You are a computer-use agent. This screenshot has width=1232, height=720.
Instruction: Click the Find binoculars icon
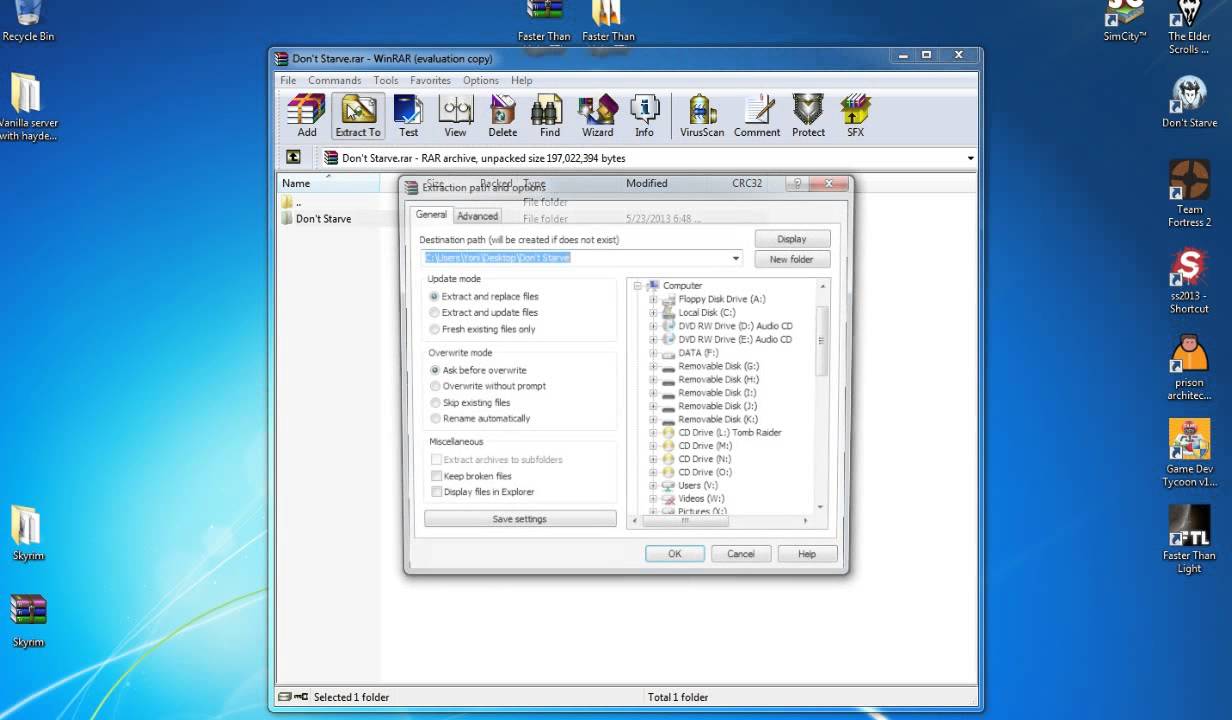549,116
